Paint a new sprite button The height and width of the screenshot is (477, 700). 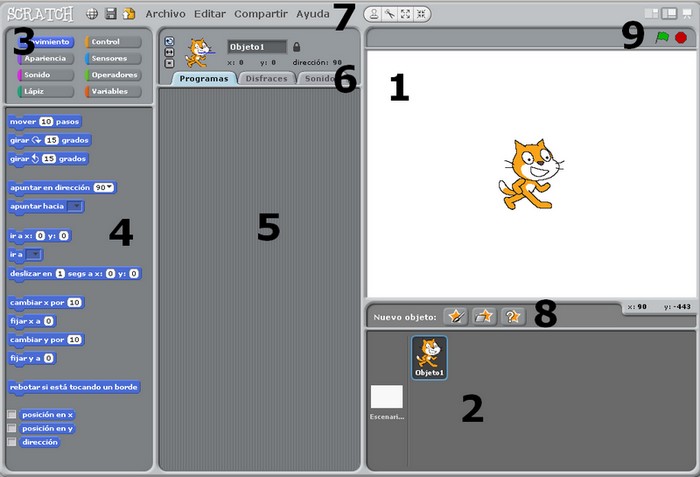point(455,317)
